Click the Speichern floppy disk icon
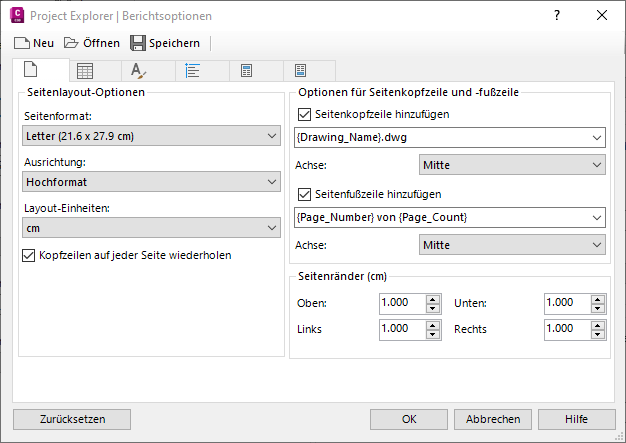Viewport: 626px width, 443px height. [138, 43]
